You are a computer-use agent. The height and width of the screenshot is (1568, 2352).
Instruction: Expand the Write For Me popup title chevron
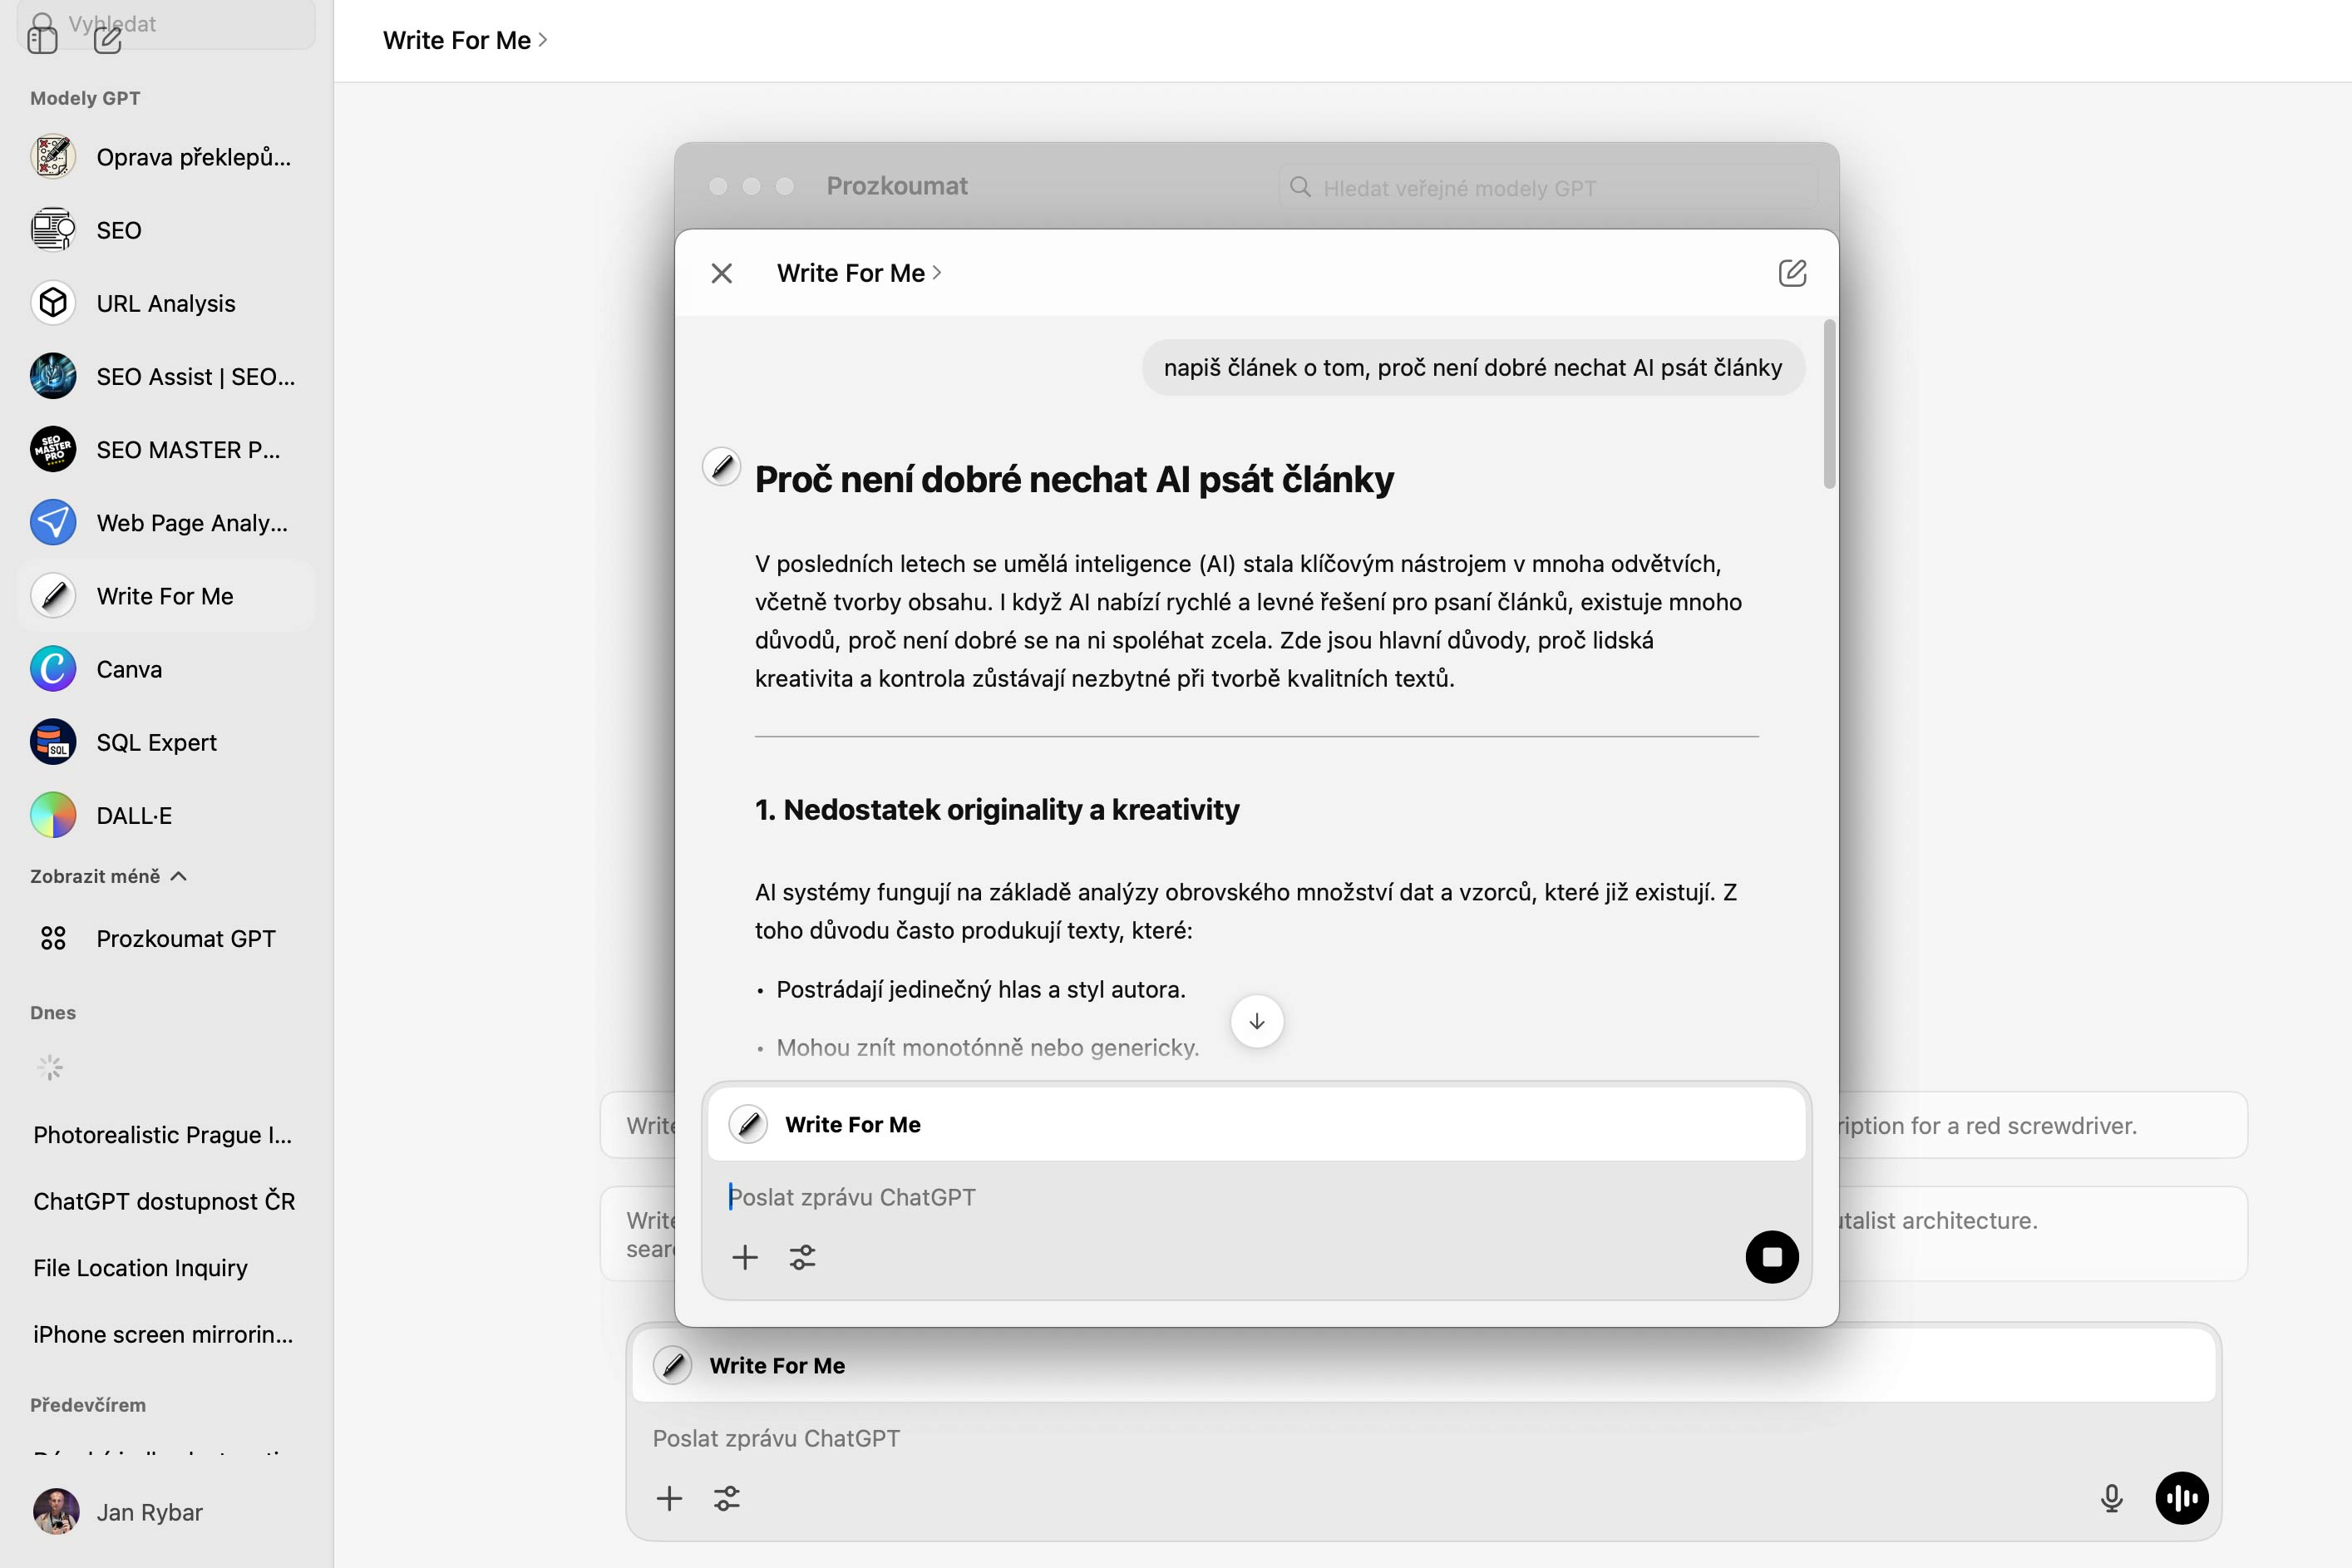[x=937, y=273]
